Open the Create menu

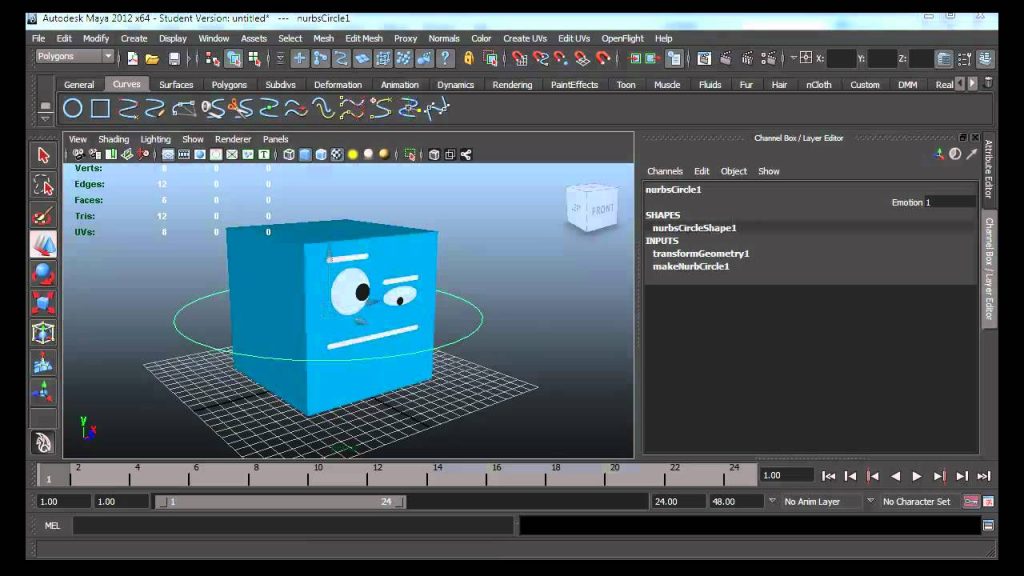click(x=134, y=39)
